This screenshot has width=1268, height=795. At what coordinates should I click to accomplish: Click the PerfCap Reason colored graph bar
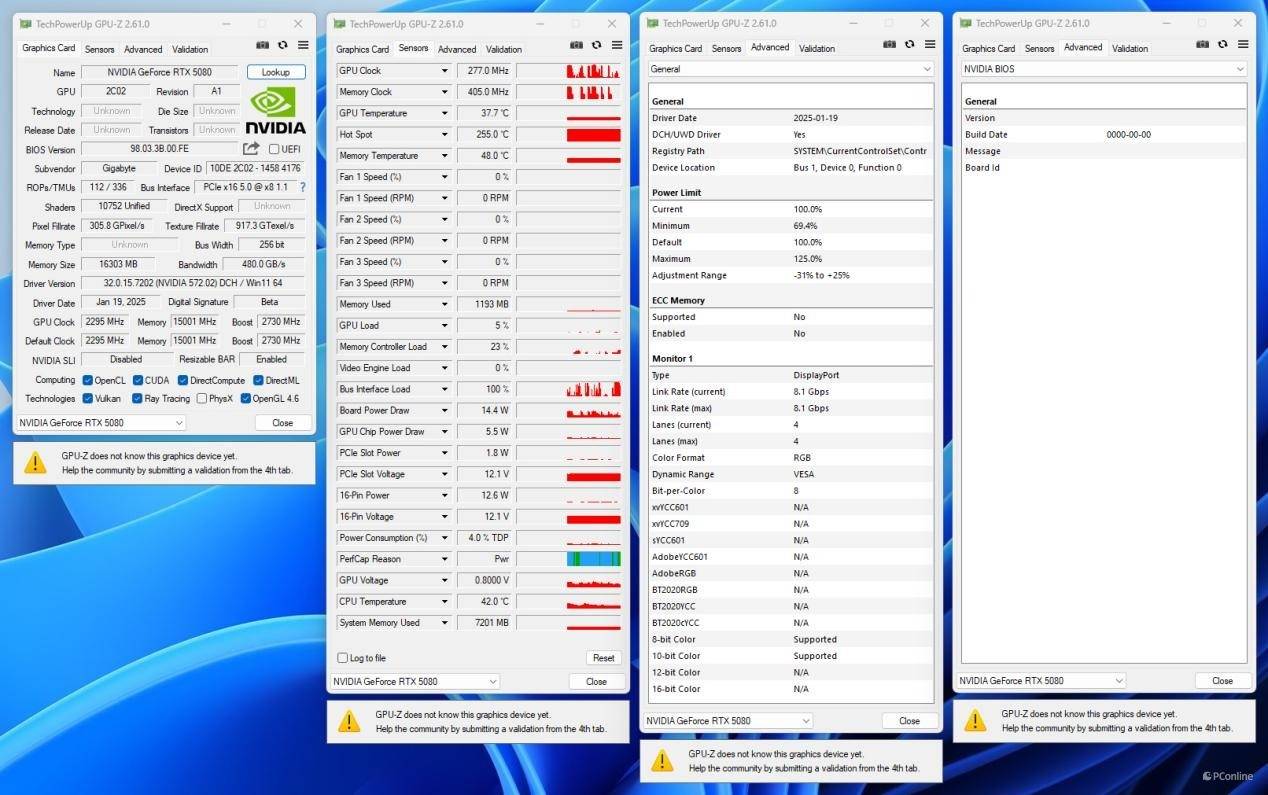point(593,559)
